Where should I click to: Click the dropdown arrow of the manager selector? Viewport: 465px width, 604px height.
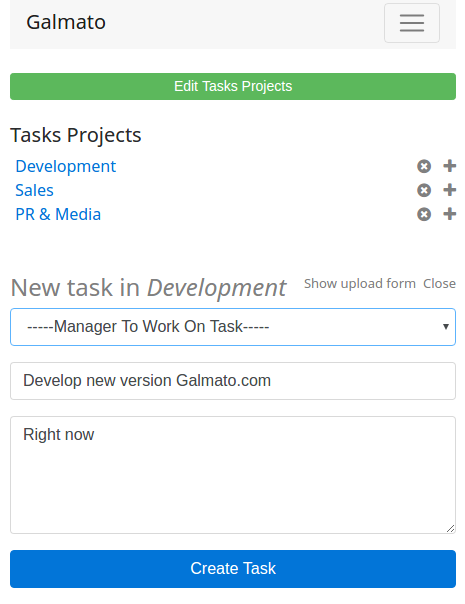[446, 327]
